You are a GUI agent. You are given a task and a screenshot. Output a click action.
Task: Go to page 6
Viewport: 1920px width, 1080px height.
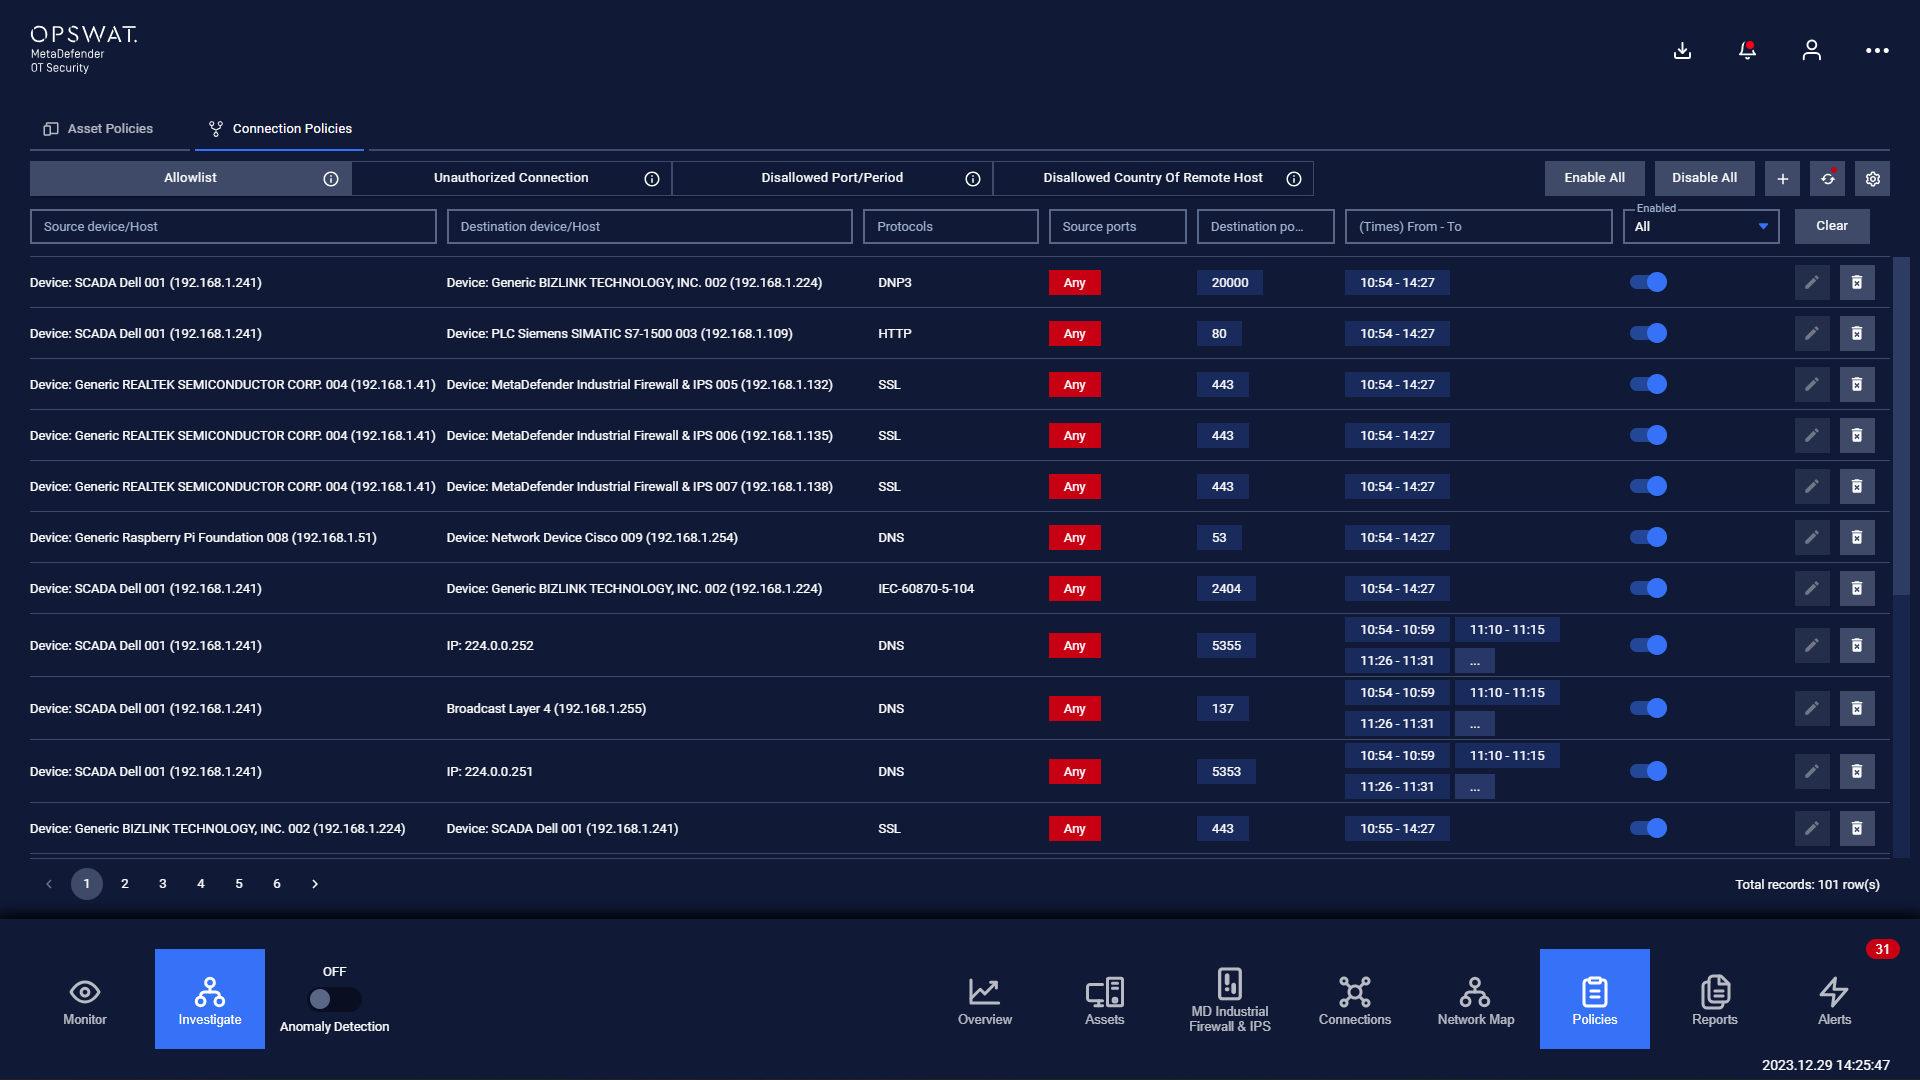(277, 884)
